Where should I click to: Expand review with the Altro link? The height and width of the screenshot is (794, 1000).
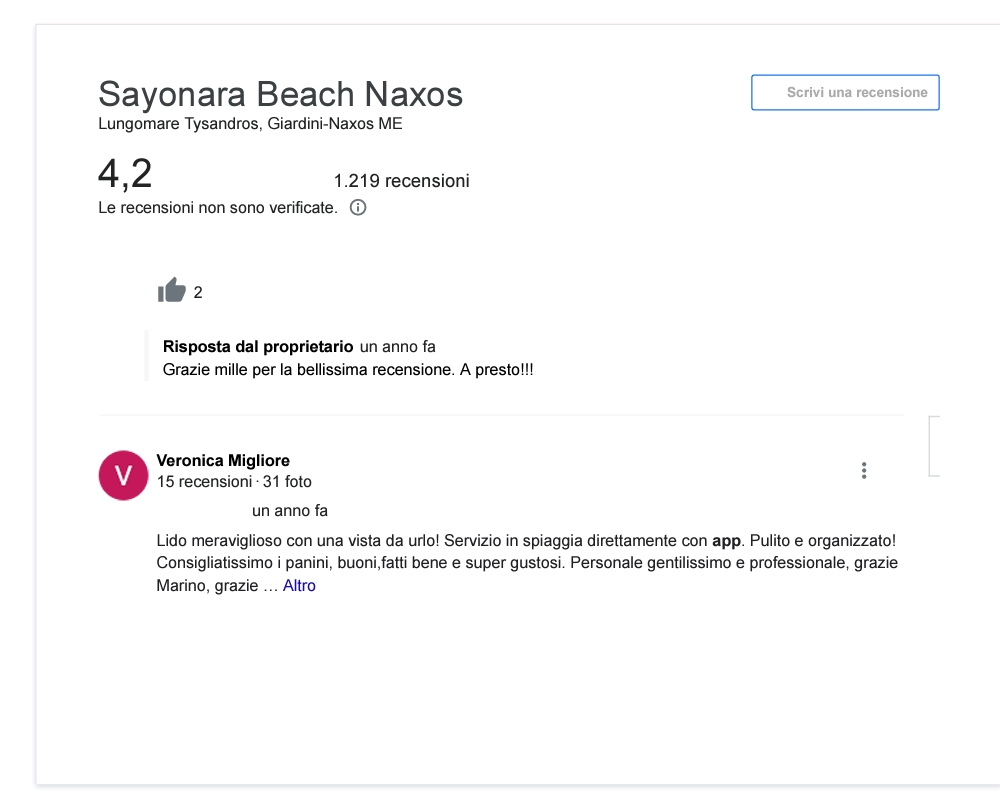click(299, 586)
